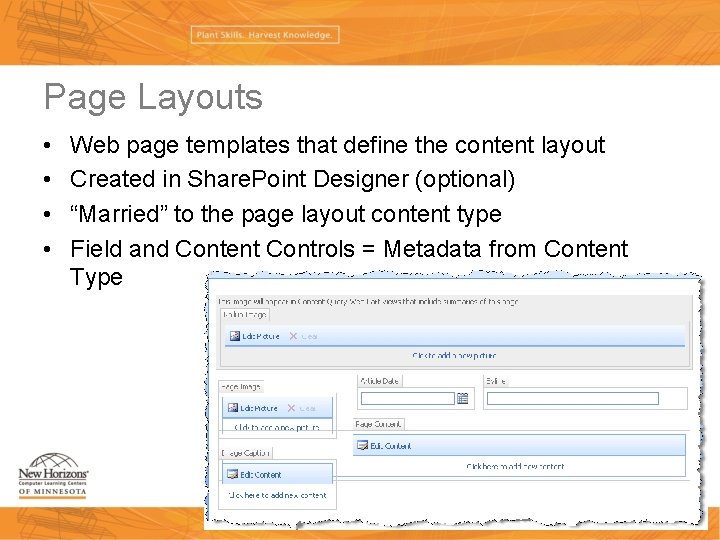
Task: Click the Clear X icon in Rollup Image section
Action: coord(293,336)
